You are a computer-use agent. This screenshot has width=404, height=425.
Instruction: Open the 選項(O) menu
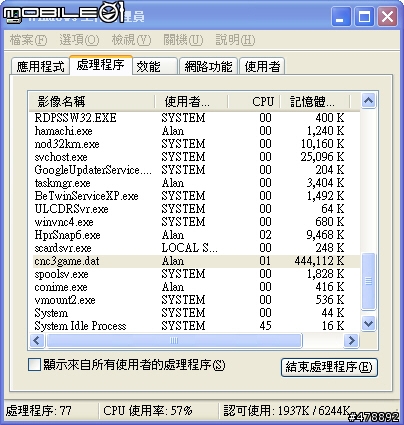79,40
